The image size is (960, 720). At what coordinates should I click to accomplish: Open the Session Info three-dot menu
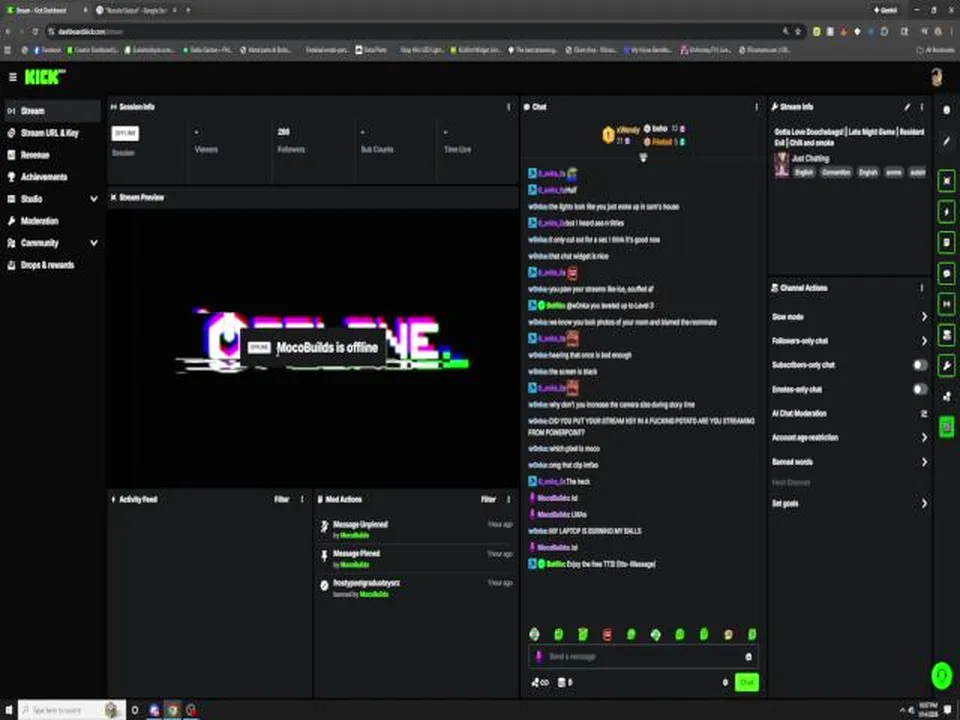point(508,107)
